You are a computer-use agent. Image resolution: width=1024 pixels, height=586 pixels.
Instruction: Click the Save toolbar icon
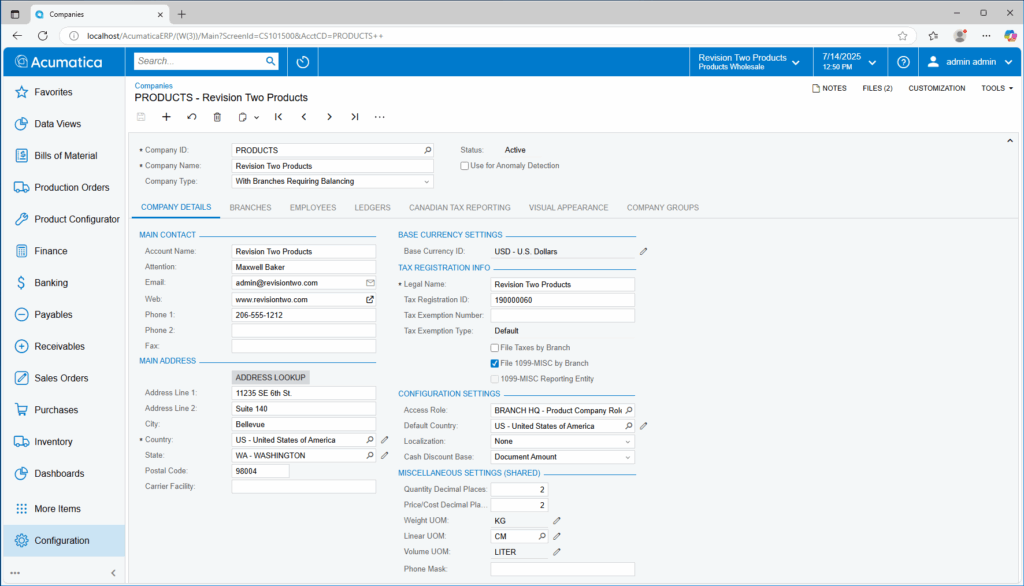(141, 117)
